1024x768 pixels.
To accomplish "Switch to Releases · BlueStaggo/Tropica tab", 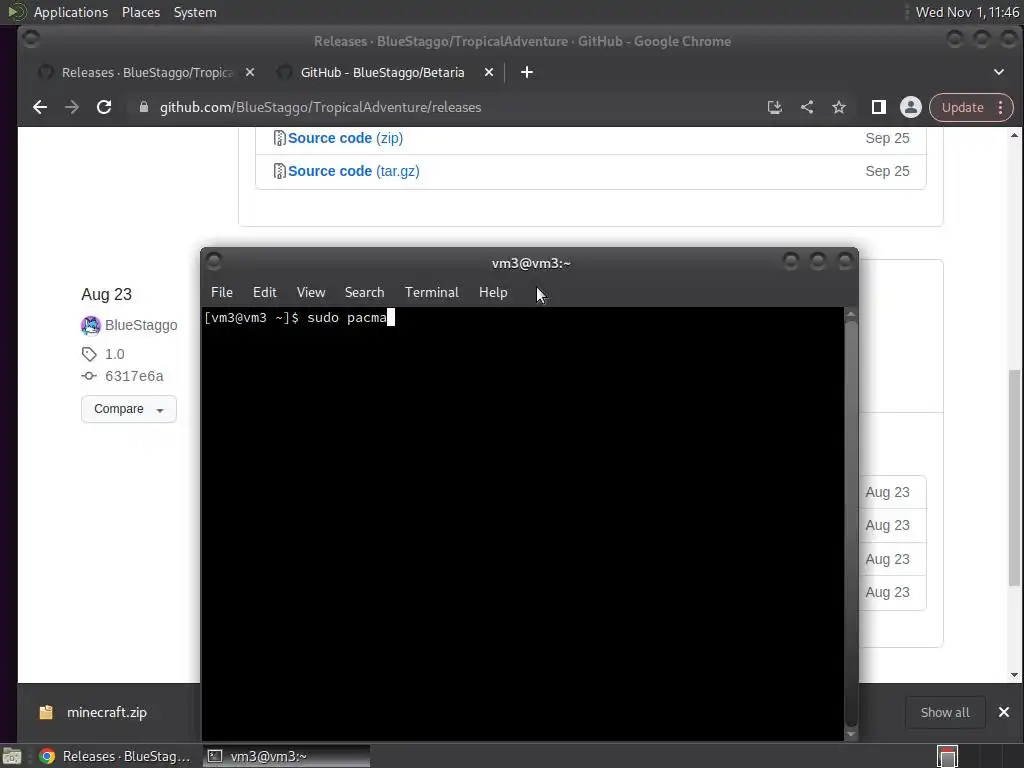I will click(x=146, y=72).
